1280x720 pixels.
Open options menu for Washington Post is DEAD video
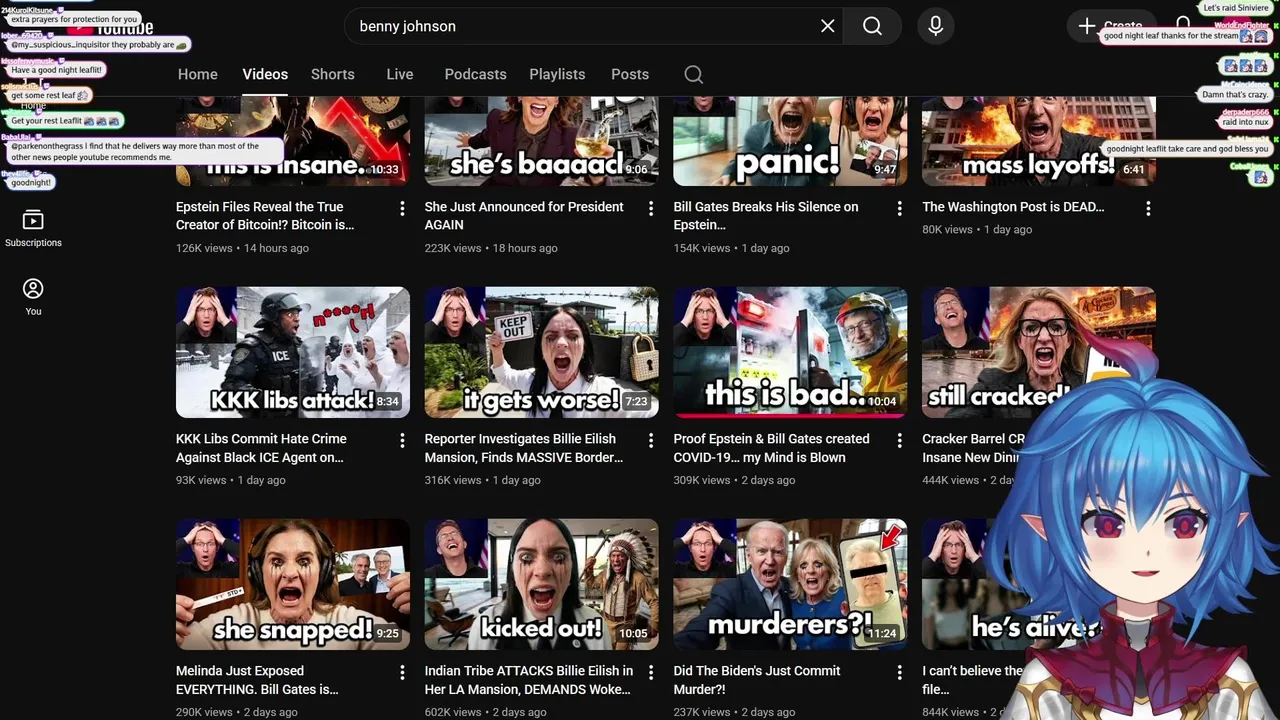pyautogui.click(x=1148, y=208)
